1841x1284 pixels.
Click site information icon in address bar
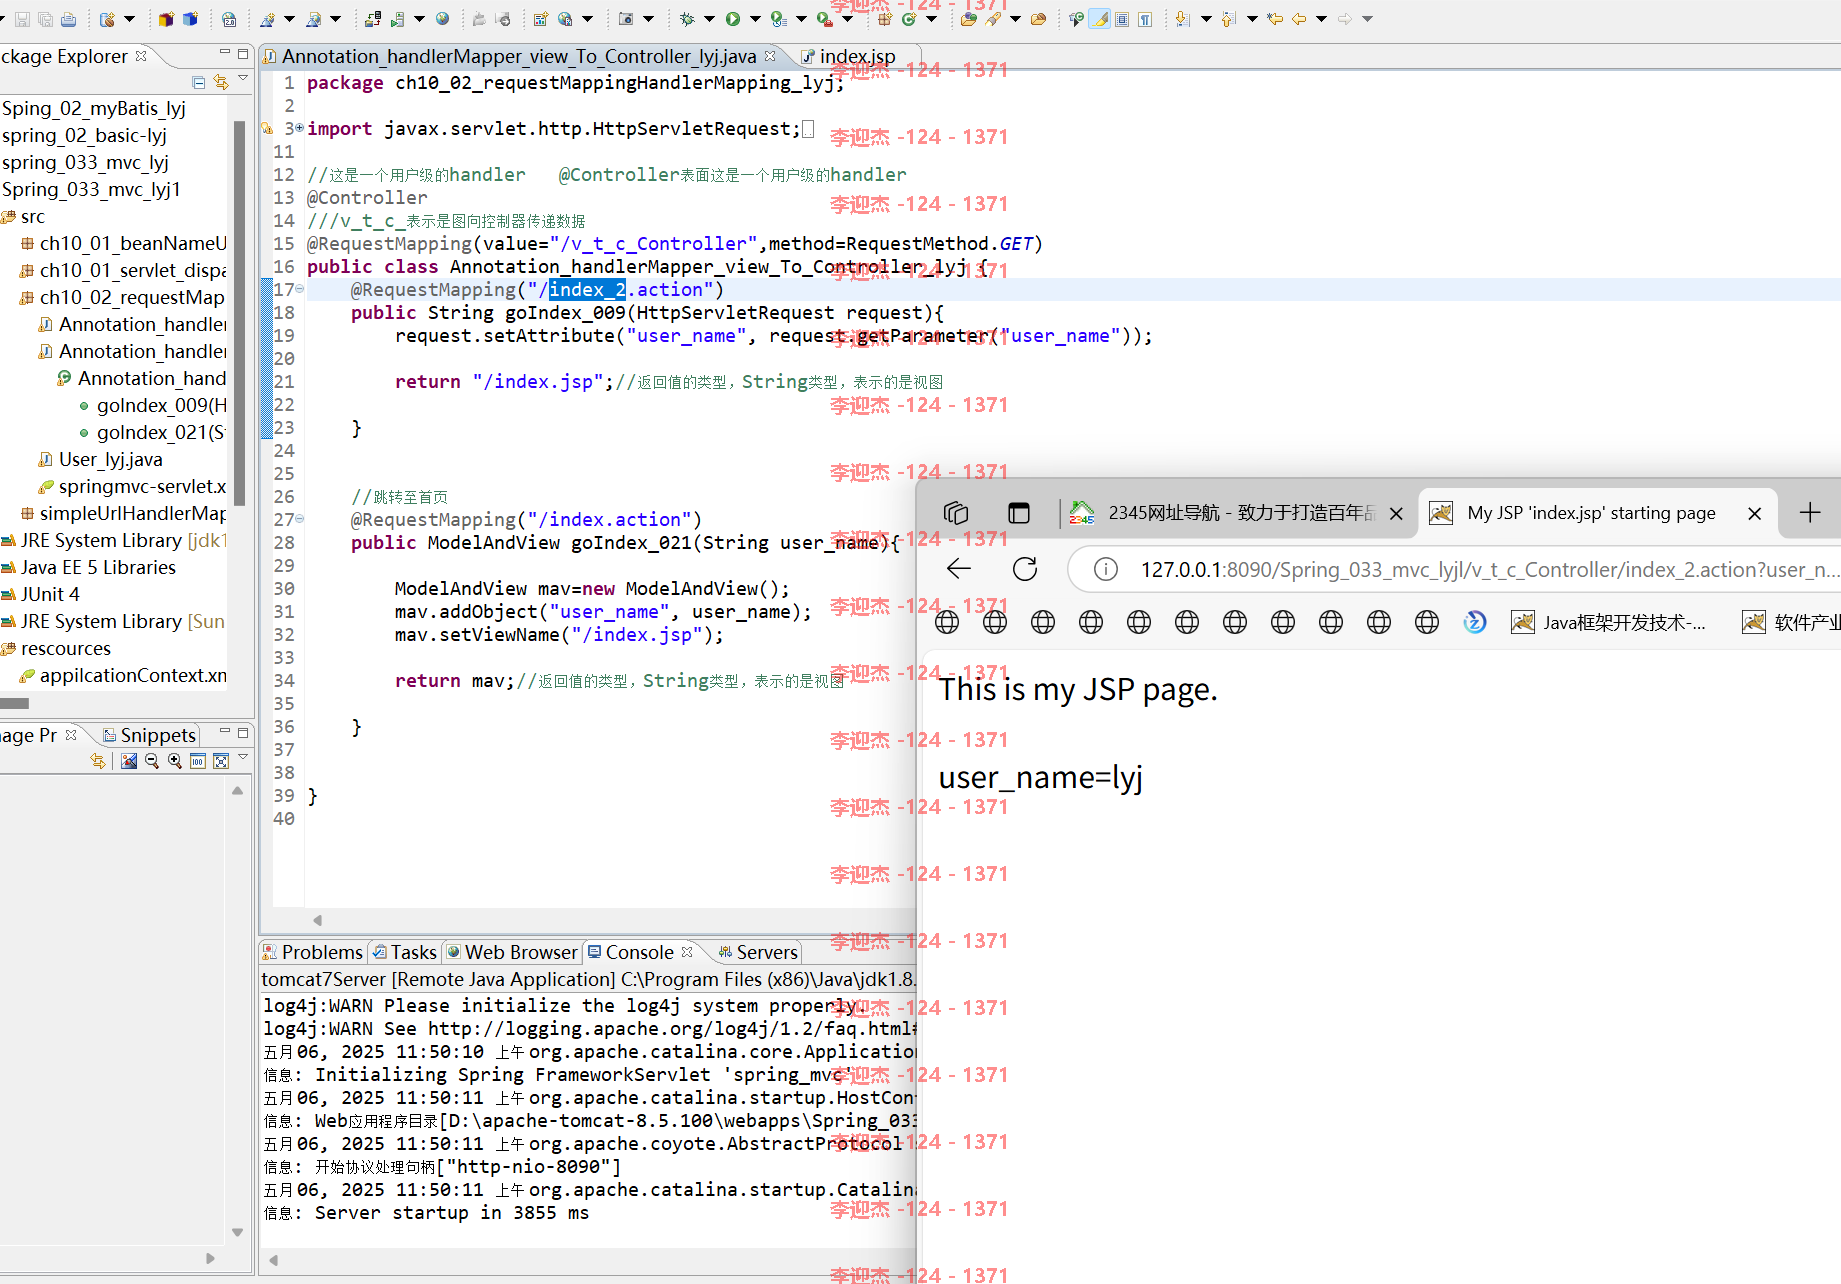pos(1105,569)
